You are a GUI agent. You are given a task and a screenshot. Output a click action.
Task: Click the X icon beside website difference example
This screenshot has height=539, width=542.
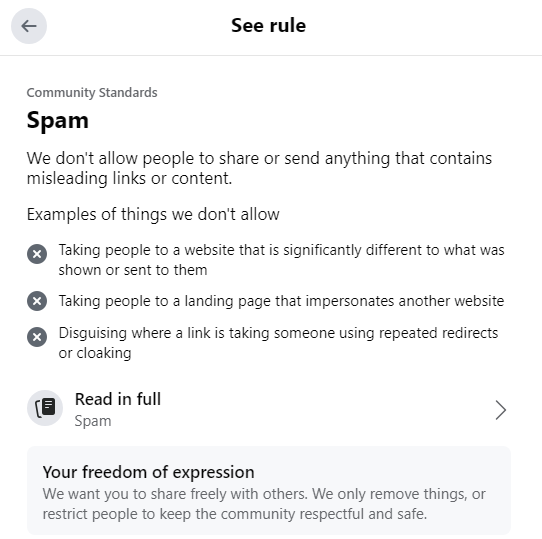(37, 254)
